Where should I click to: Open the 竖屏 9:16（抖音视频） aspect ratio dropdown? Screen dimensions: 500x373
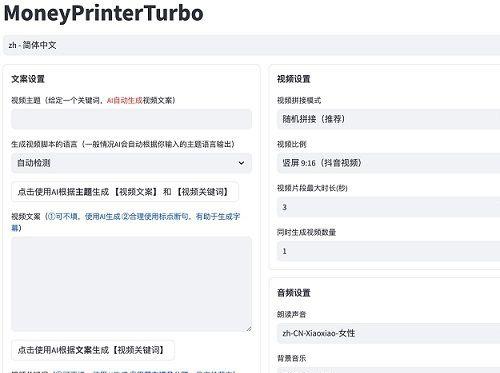[388, 163]
